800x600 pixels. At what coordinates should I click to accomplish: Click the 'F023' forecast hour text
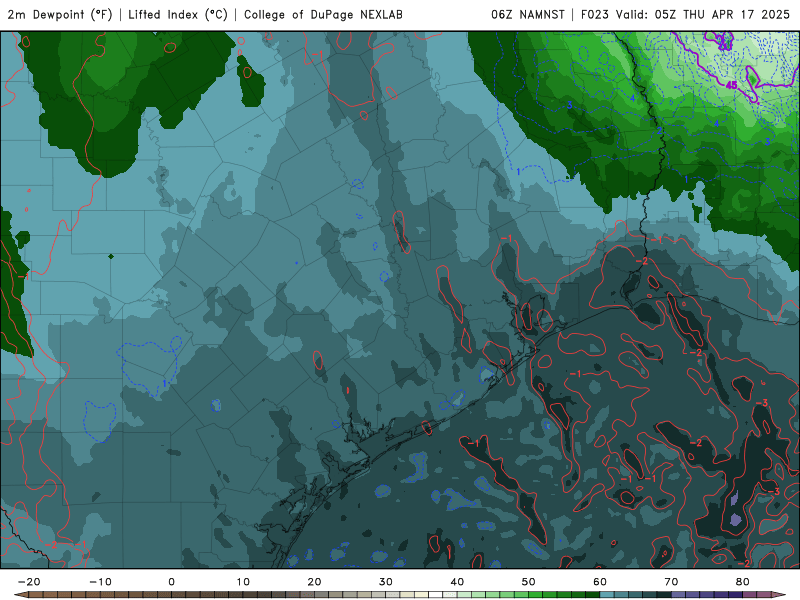[x=594, y=15]
